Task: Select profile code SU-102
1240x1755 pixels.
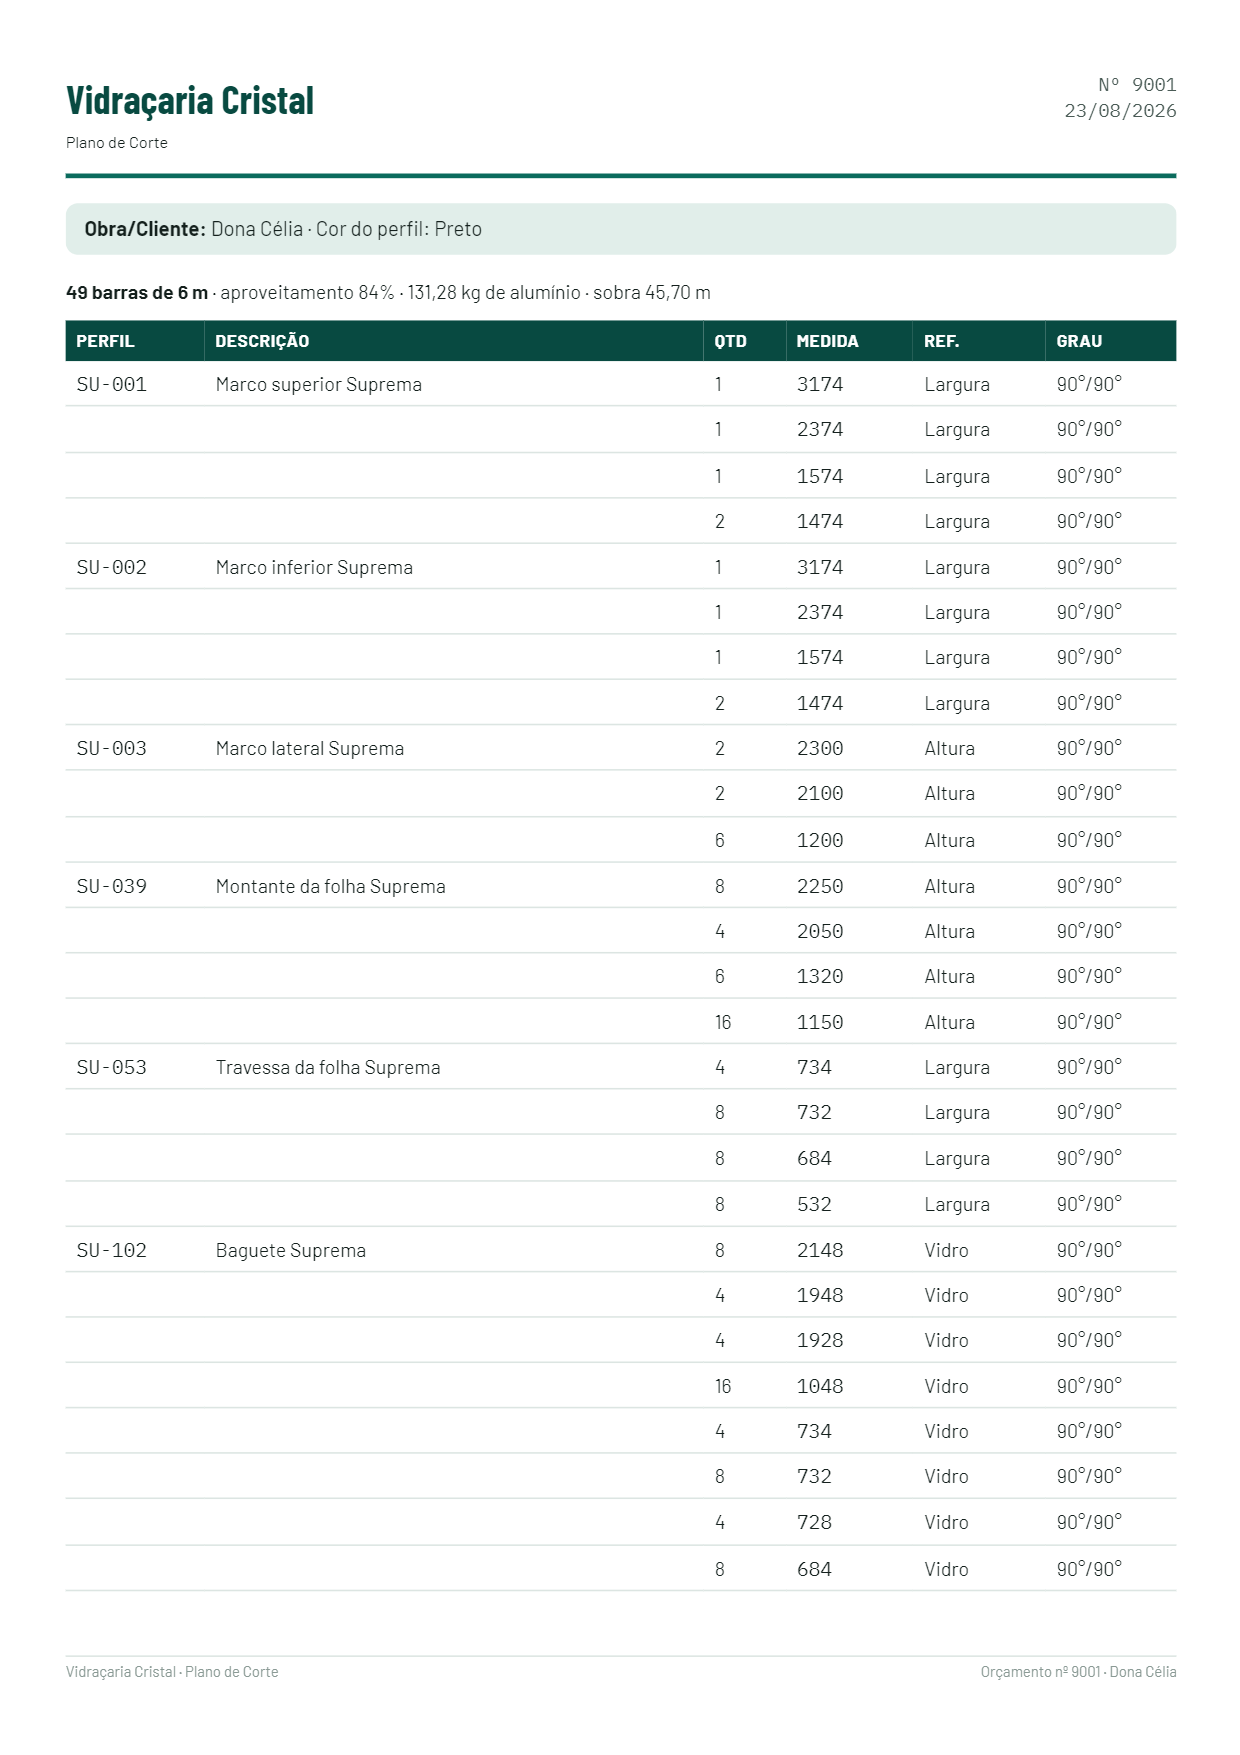Action: click(x=112, y=1250)
